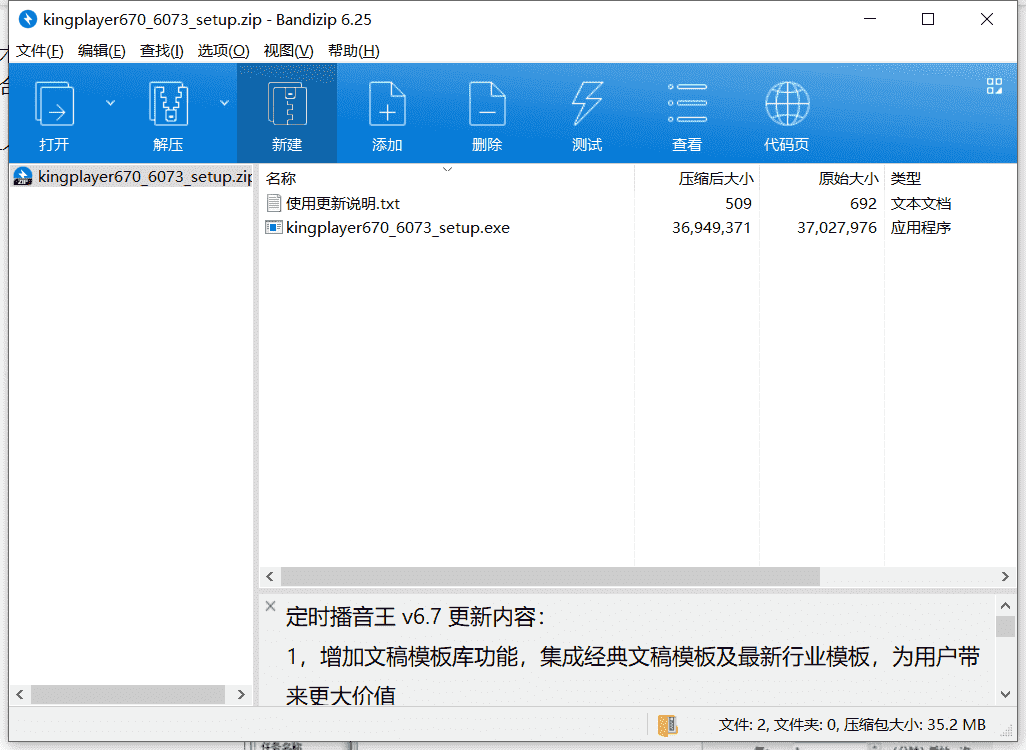The width and height of the screenshot is (1026, 750).
Task: Click the Bandizip logo in title bar
Action: tap(27, 19)
